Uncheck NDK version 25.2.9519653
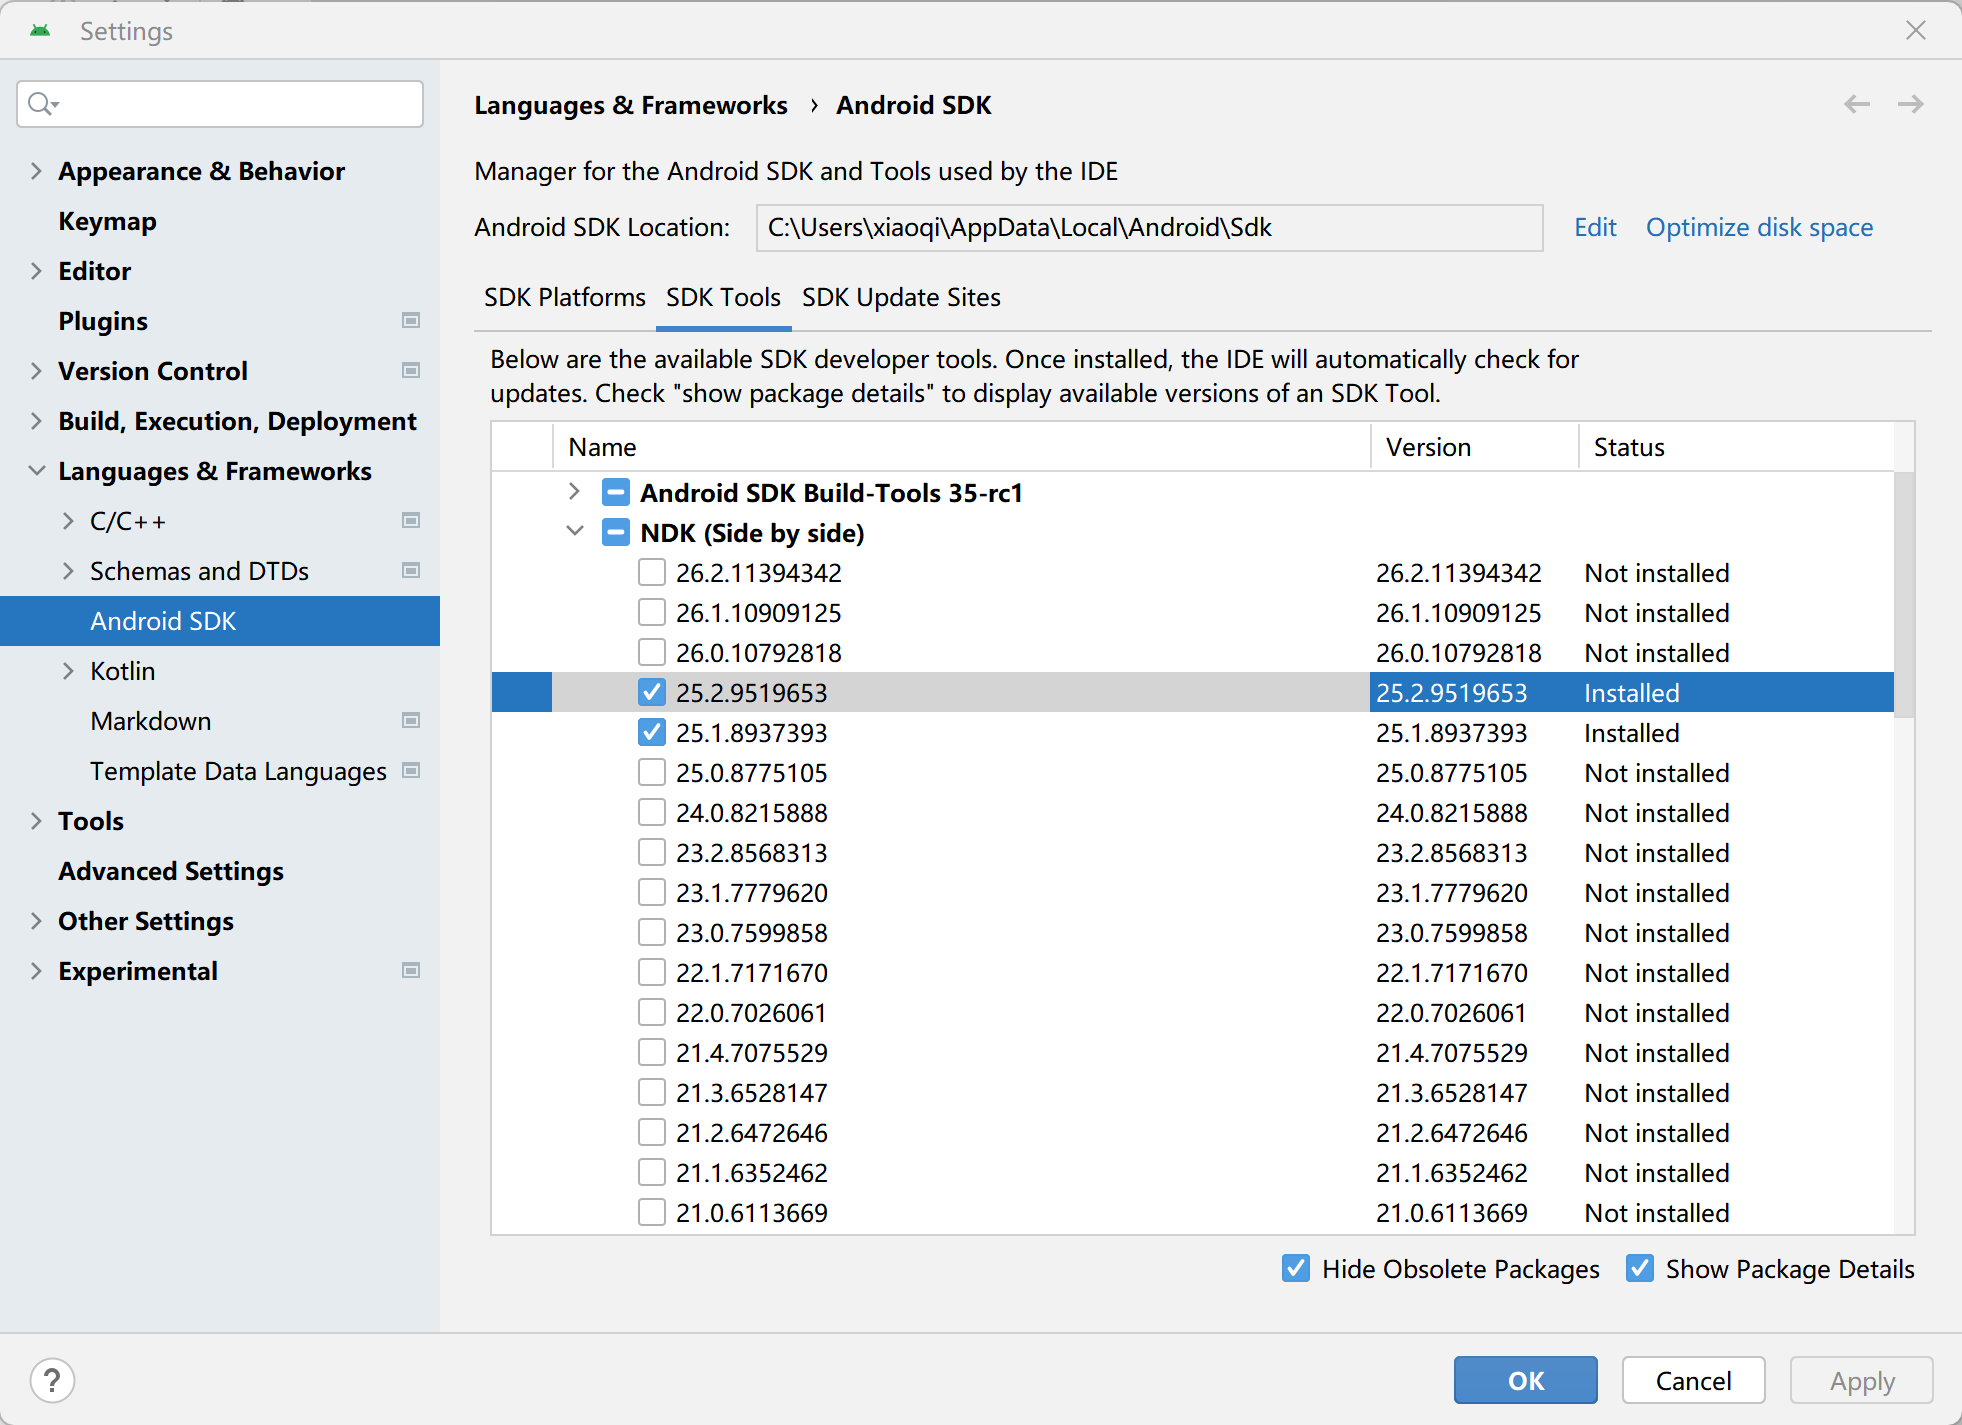1962x1425 pixels. coord(652,692)
